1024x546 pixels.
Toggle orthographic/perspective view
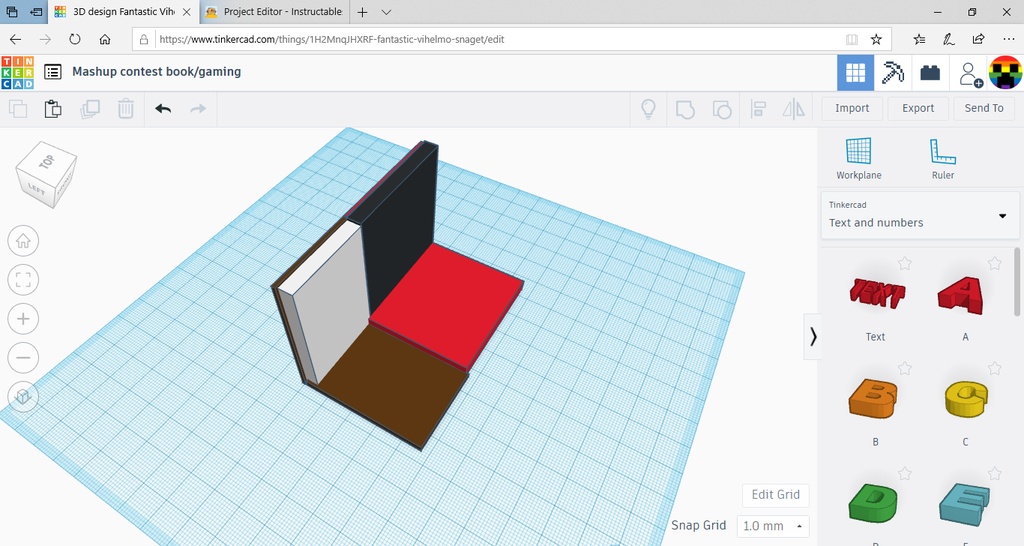pos(23,396)
